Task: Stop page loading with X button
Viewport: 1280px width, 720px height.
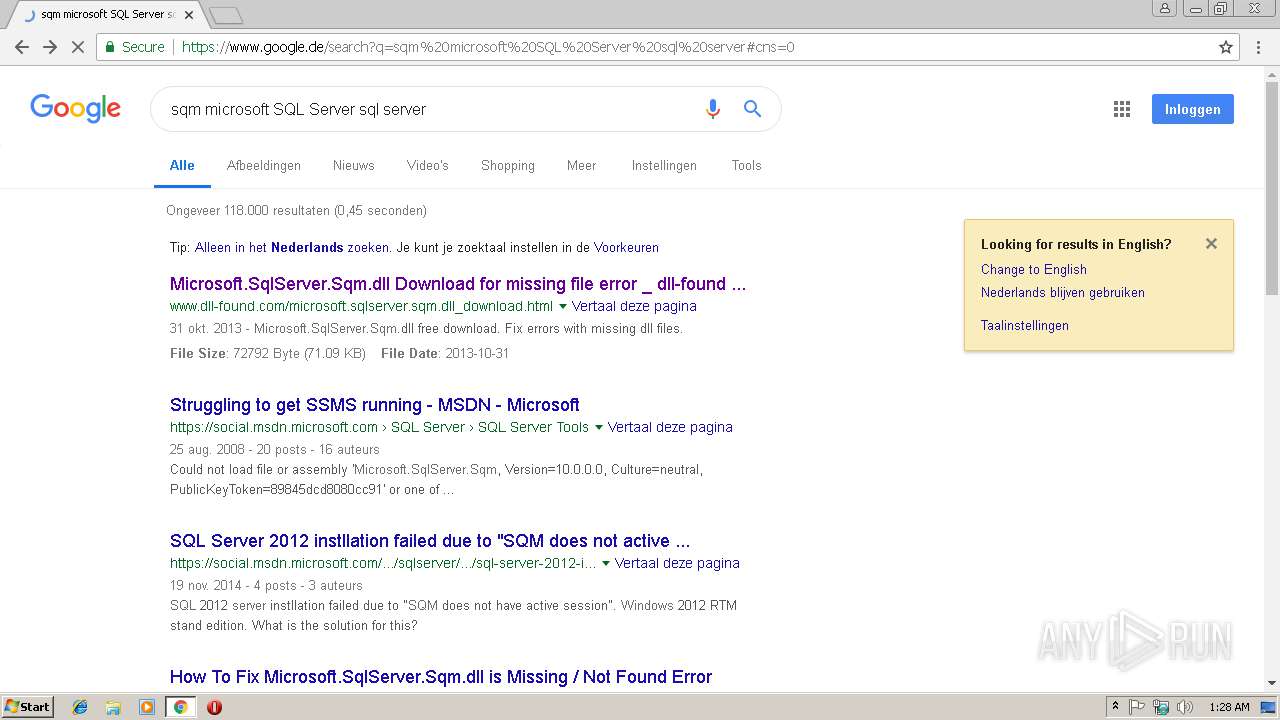Action: 78,47
